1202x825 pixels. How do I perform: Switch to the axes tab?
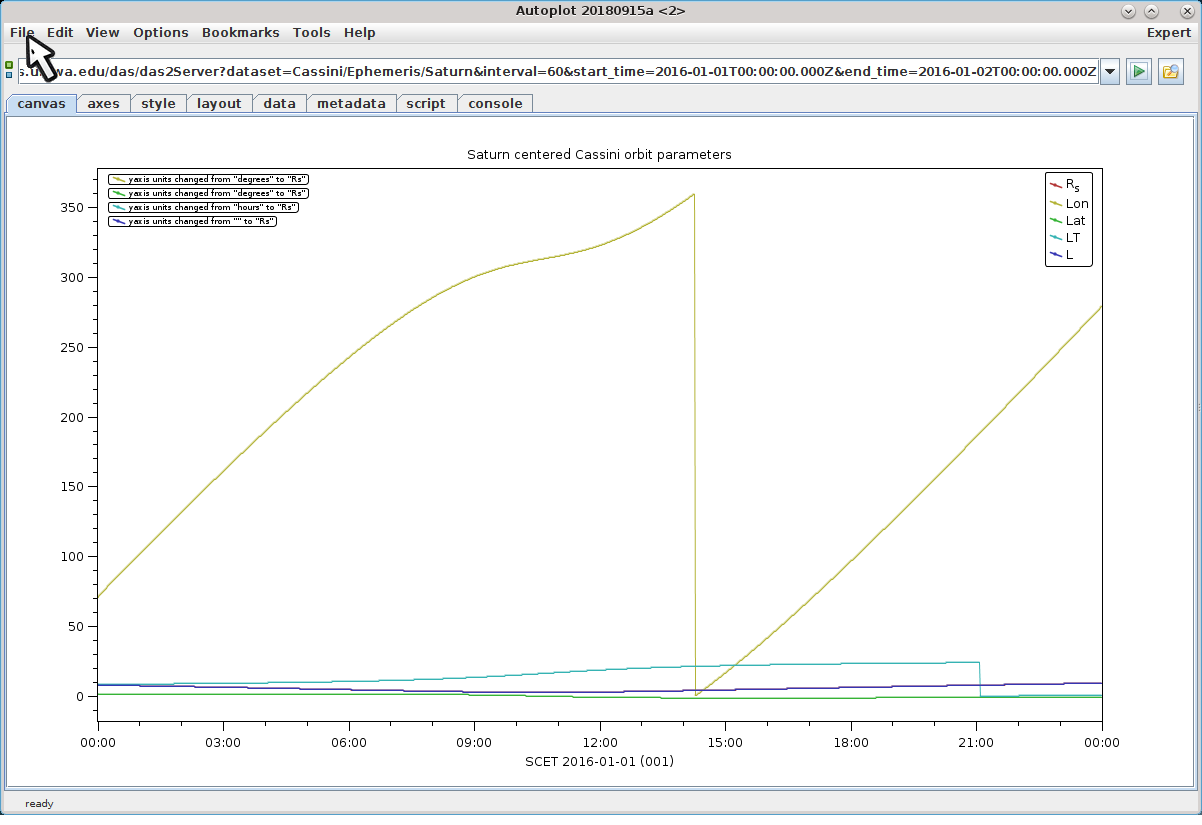103,103
